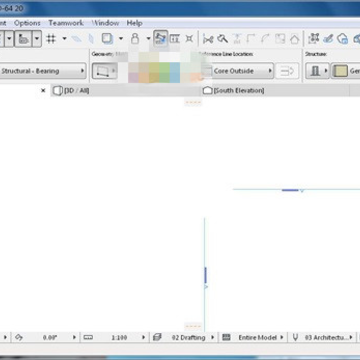The width and height of the screenshot is (360, 360).
Task: Click the dimension measure toolbar icon
Action: (x=175, y=39)
